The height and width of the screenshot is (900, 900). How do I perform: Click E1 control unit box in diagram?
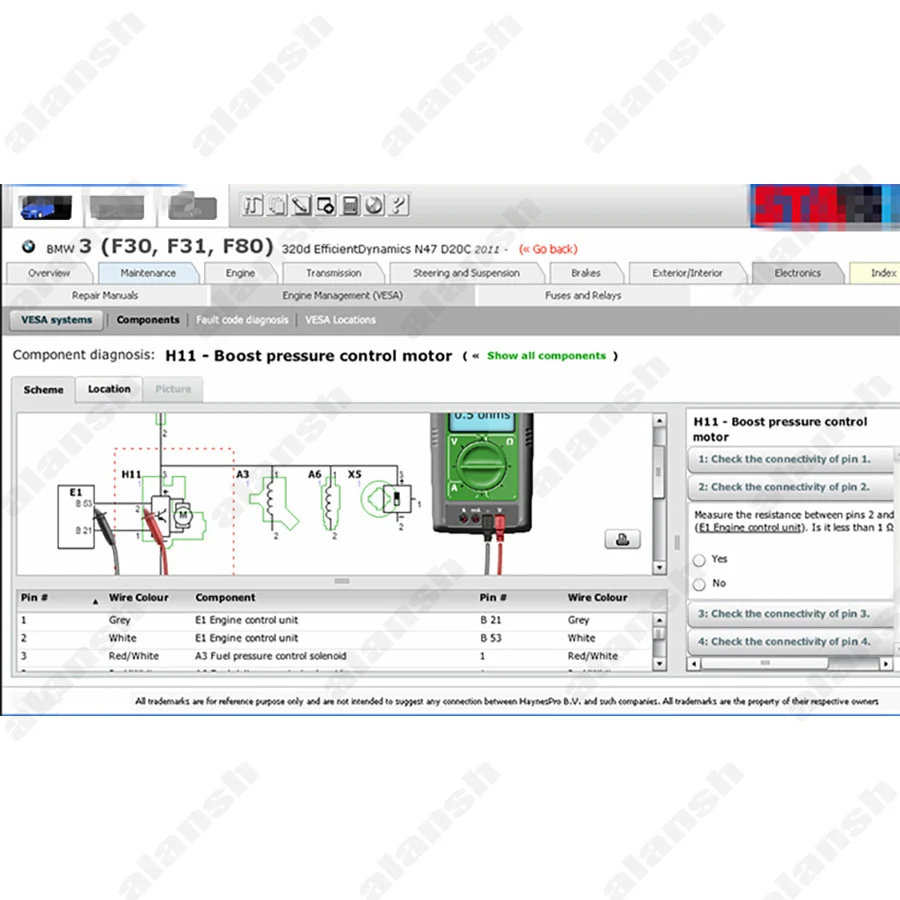pyautogui.click(x=76, y=517)
